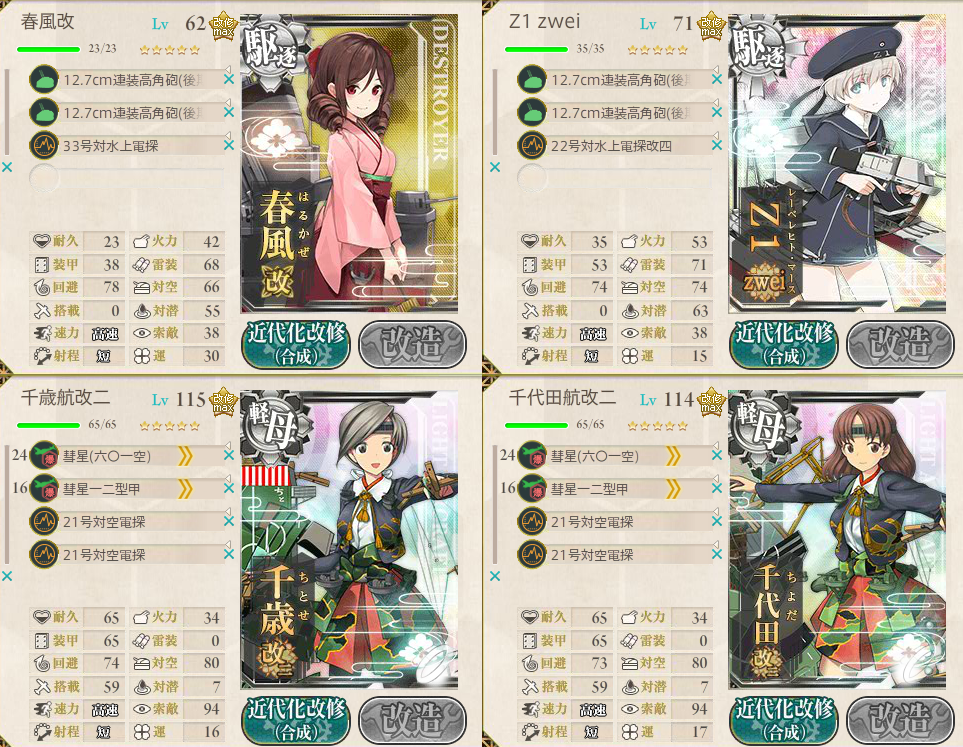Click Z1 zwei's second 12.7cm gun icon

pyautogui.click(x=532, y=113)
